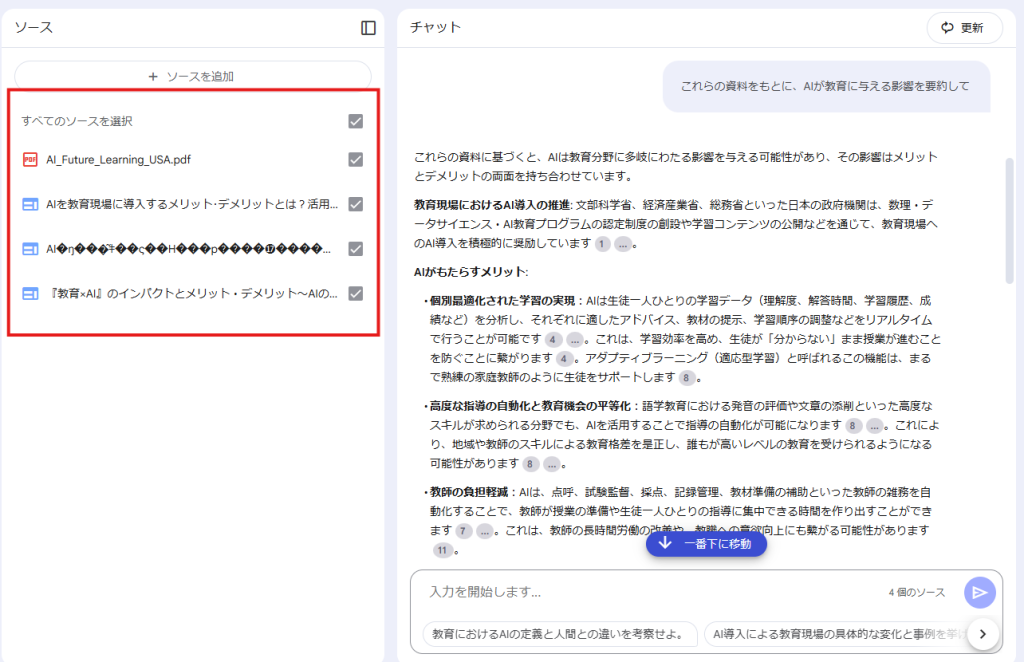Select the チャット panel header
The width and height of the screenshot is (1024, 662).
click(x=436, y=28)
